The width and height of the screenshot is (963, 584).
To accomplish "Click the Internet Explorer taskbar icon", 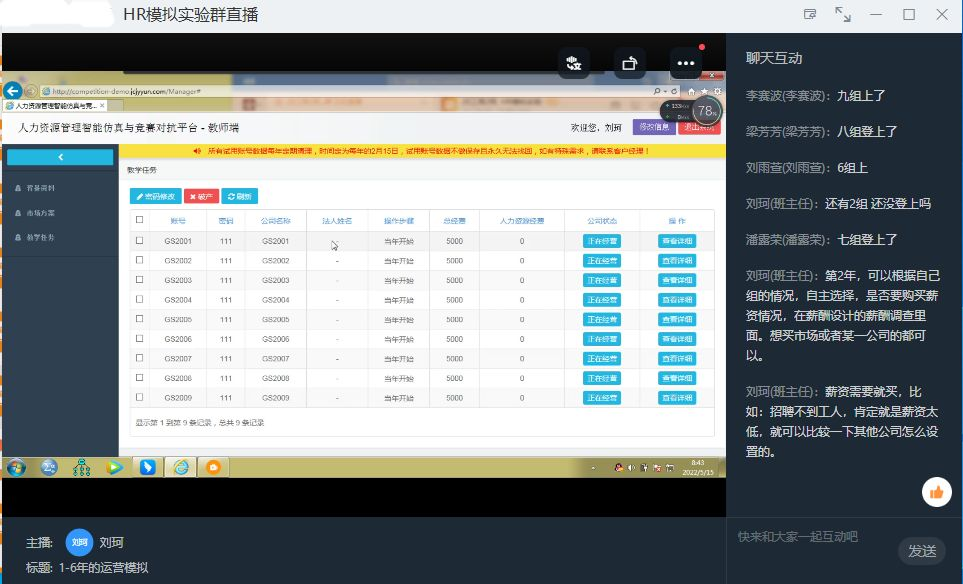I will [180, 467].
